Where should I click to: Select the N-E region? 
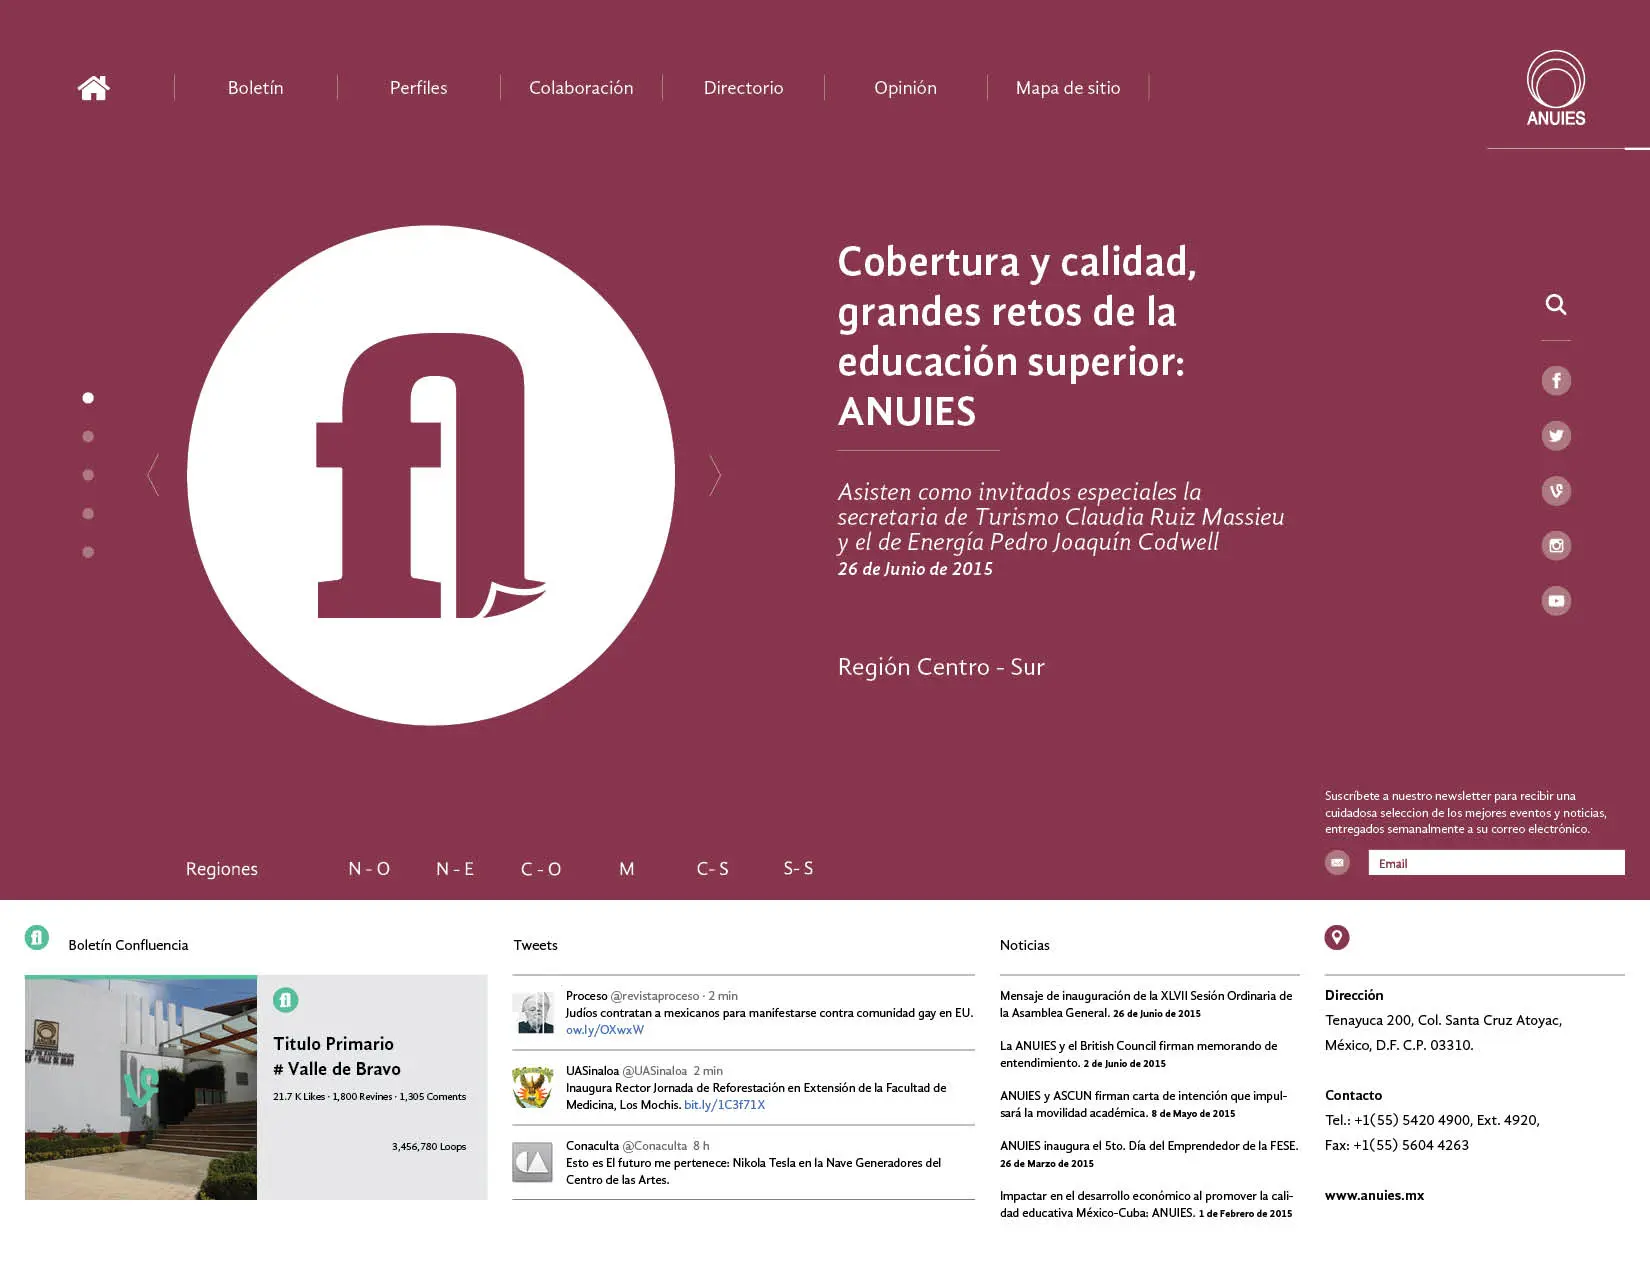(x=455, y=869)
